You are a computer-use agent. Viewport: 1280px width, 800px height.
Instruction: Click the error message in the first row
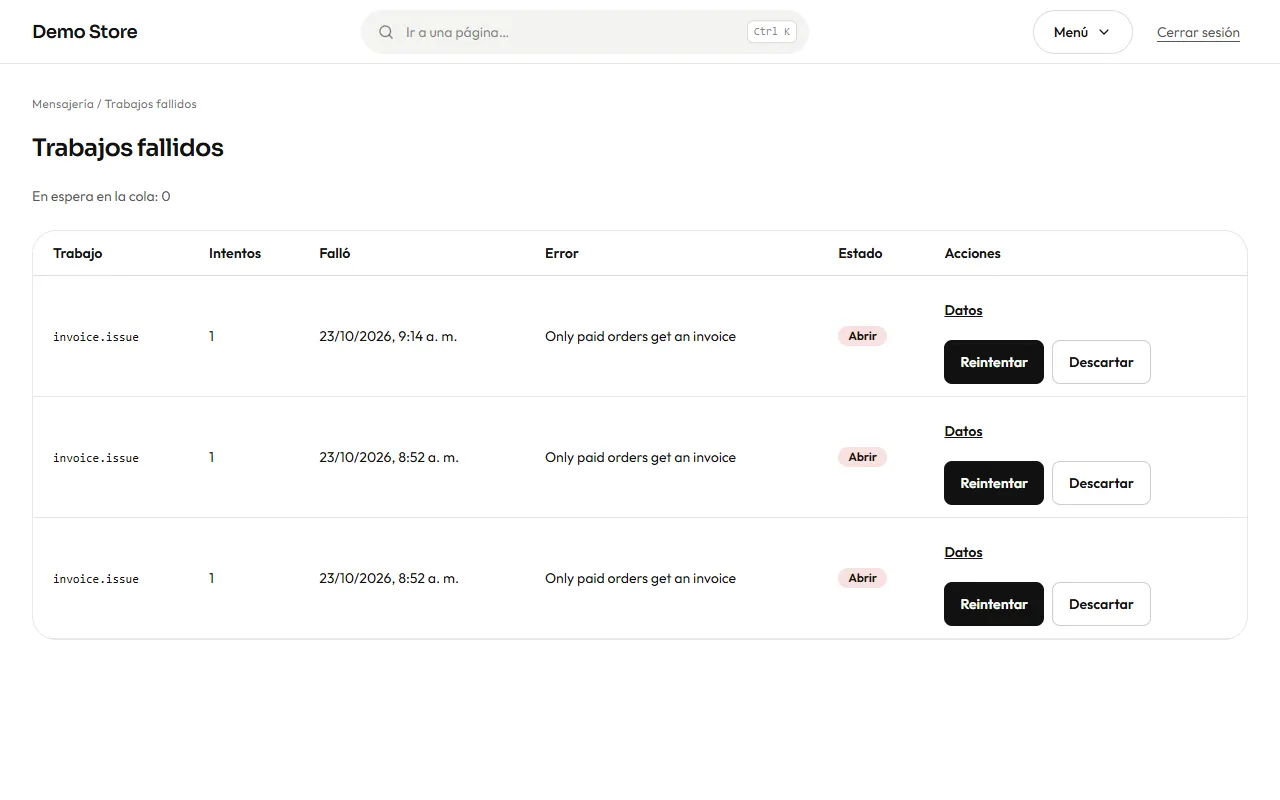[640, 336]
